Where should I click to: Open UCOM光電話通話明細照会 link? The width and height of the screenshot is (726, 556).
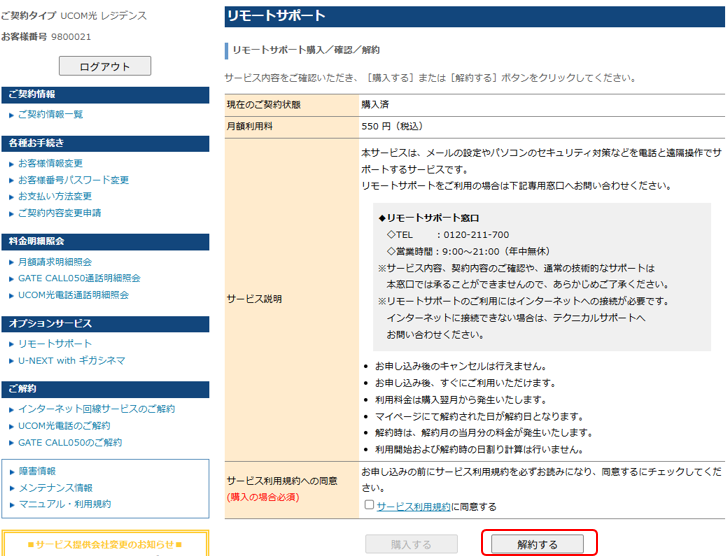73,295
